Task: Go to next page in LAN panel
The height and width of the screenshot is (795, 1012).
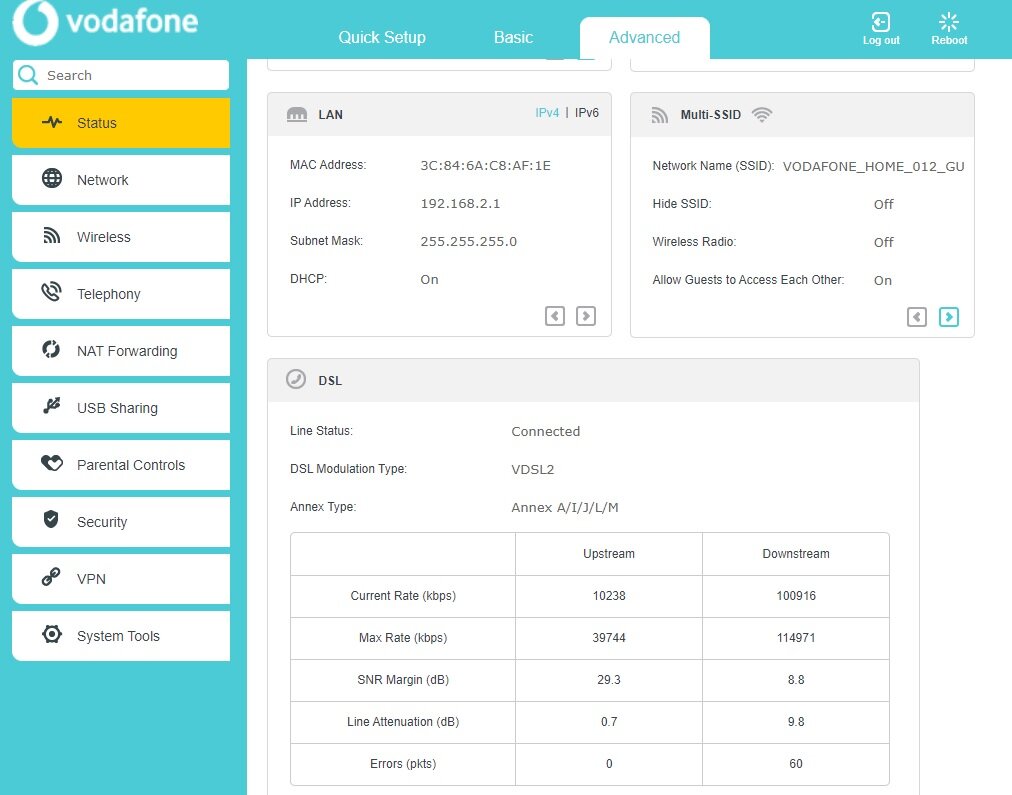Action: pyautogui.click(x=586, y=316)
